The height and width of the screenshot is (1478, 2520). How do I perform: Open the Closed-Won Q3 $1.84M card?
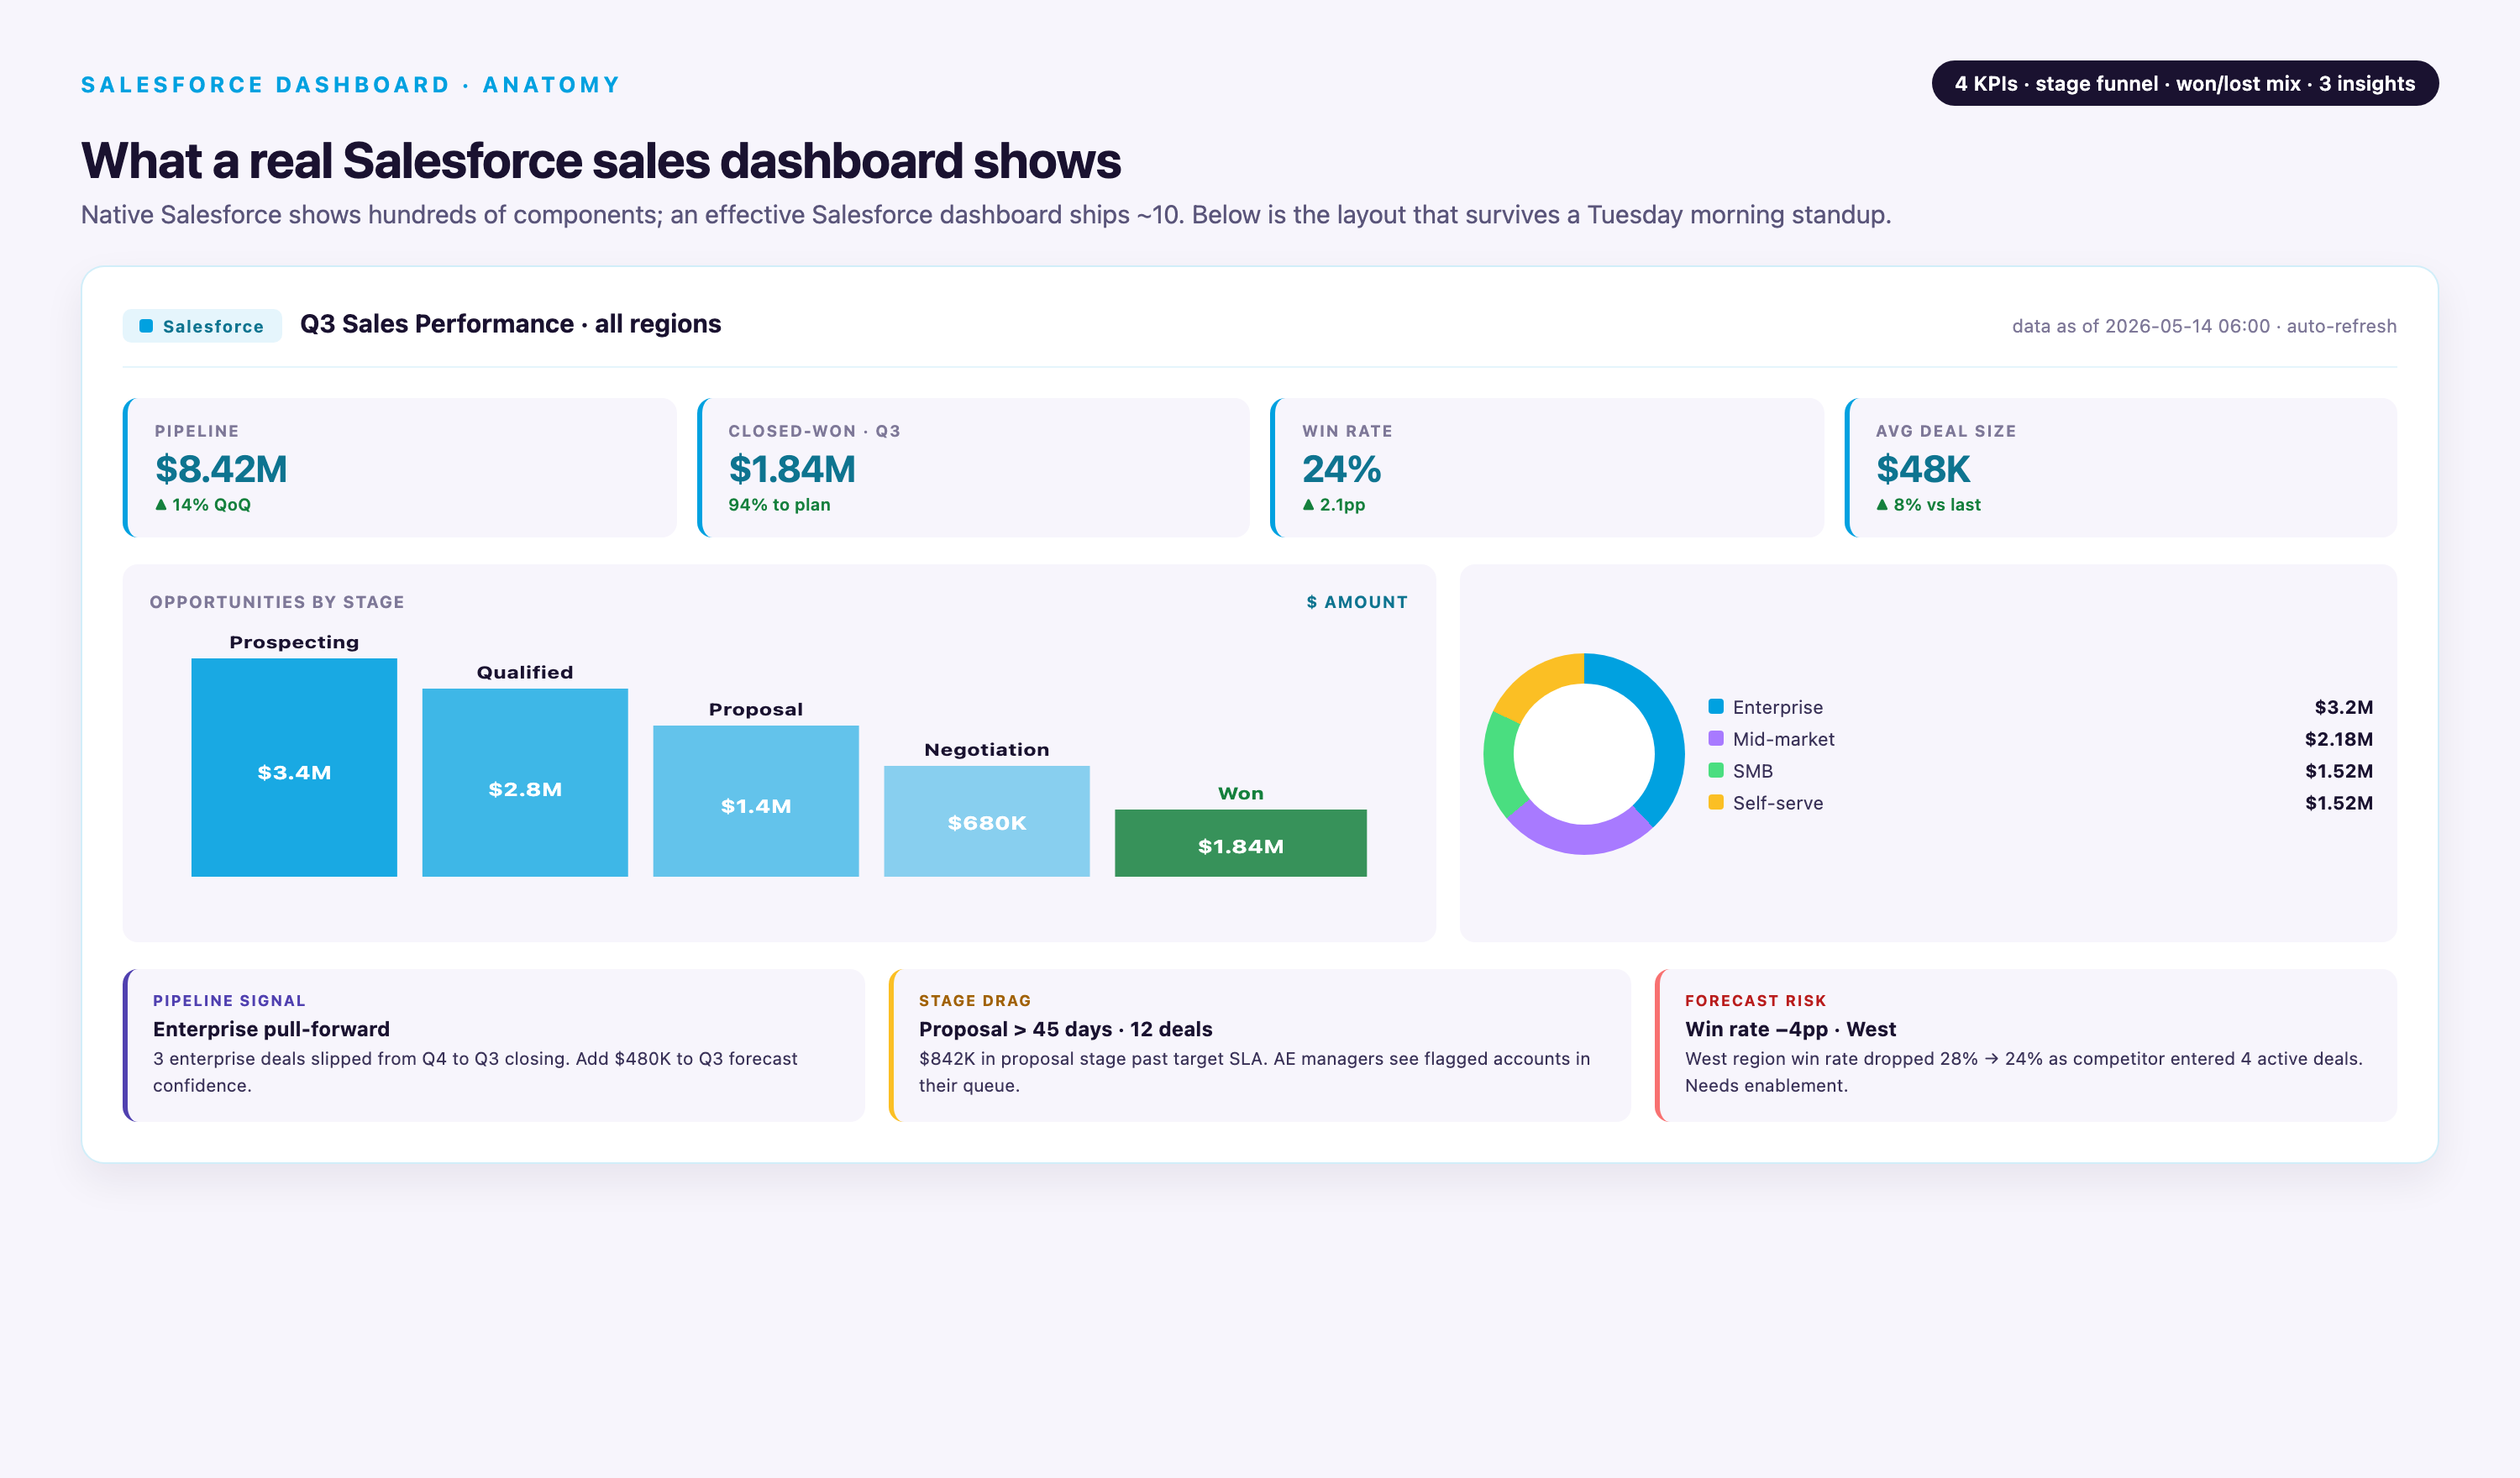click(x=973, y=468)
